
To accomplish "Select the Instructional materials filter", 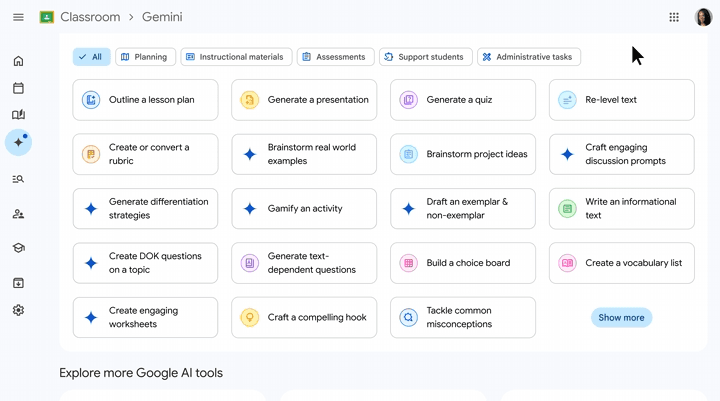I will tap(236, 57).
